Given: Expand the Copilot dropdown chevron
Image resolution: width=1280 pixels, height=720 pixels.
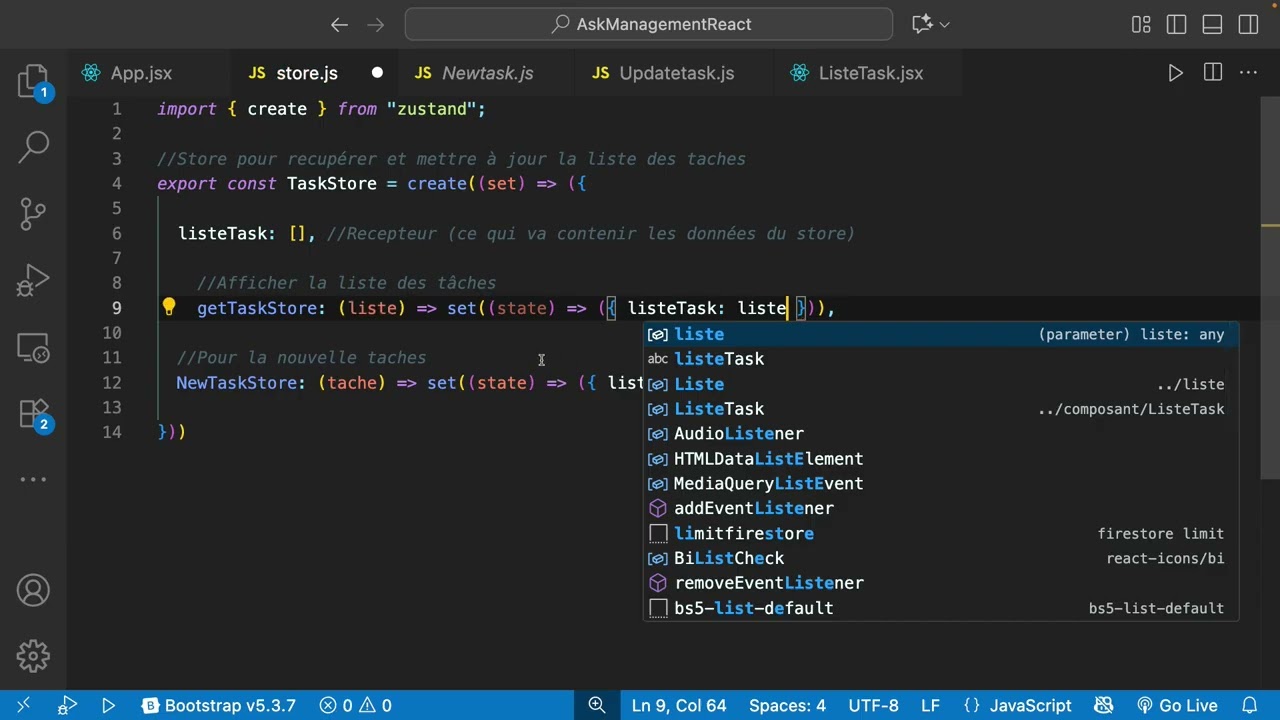Looking at the screenshot, I should click(945, 24).
